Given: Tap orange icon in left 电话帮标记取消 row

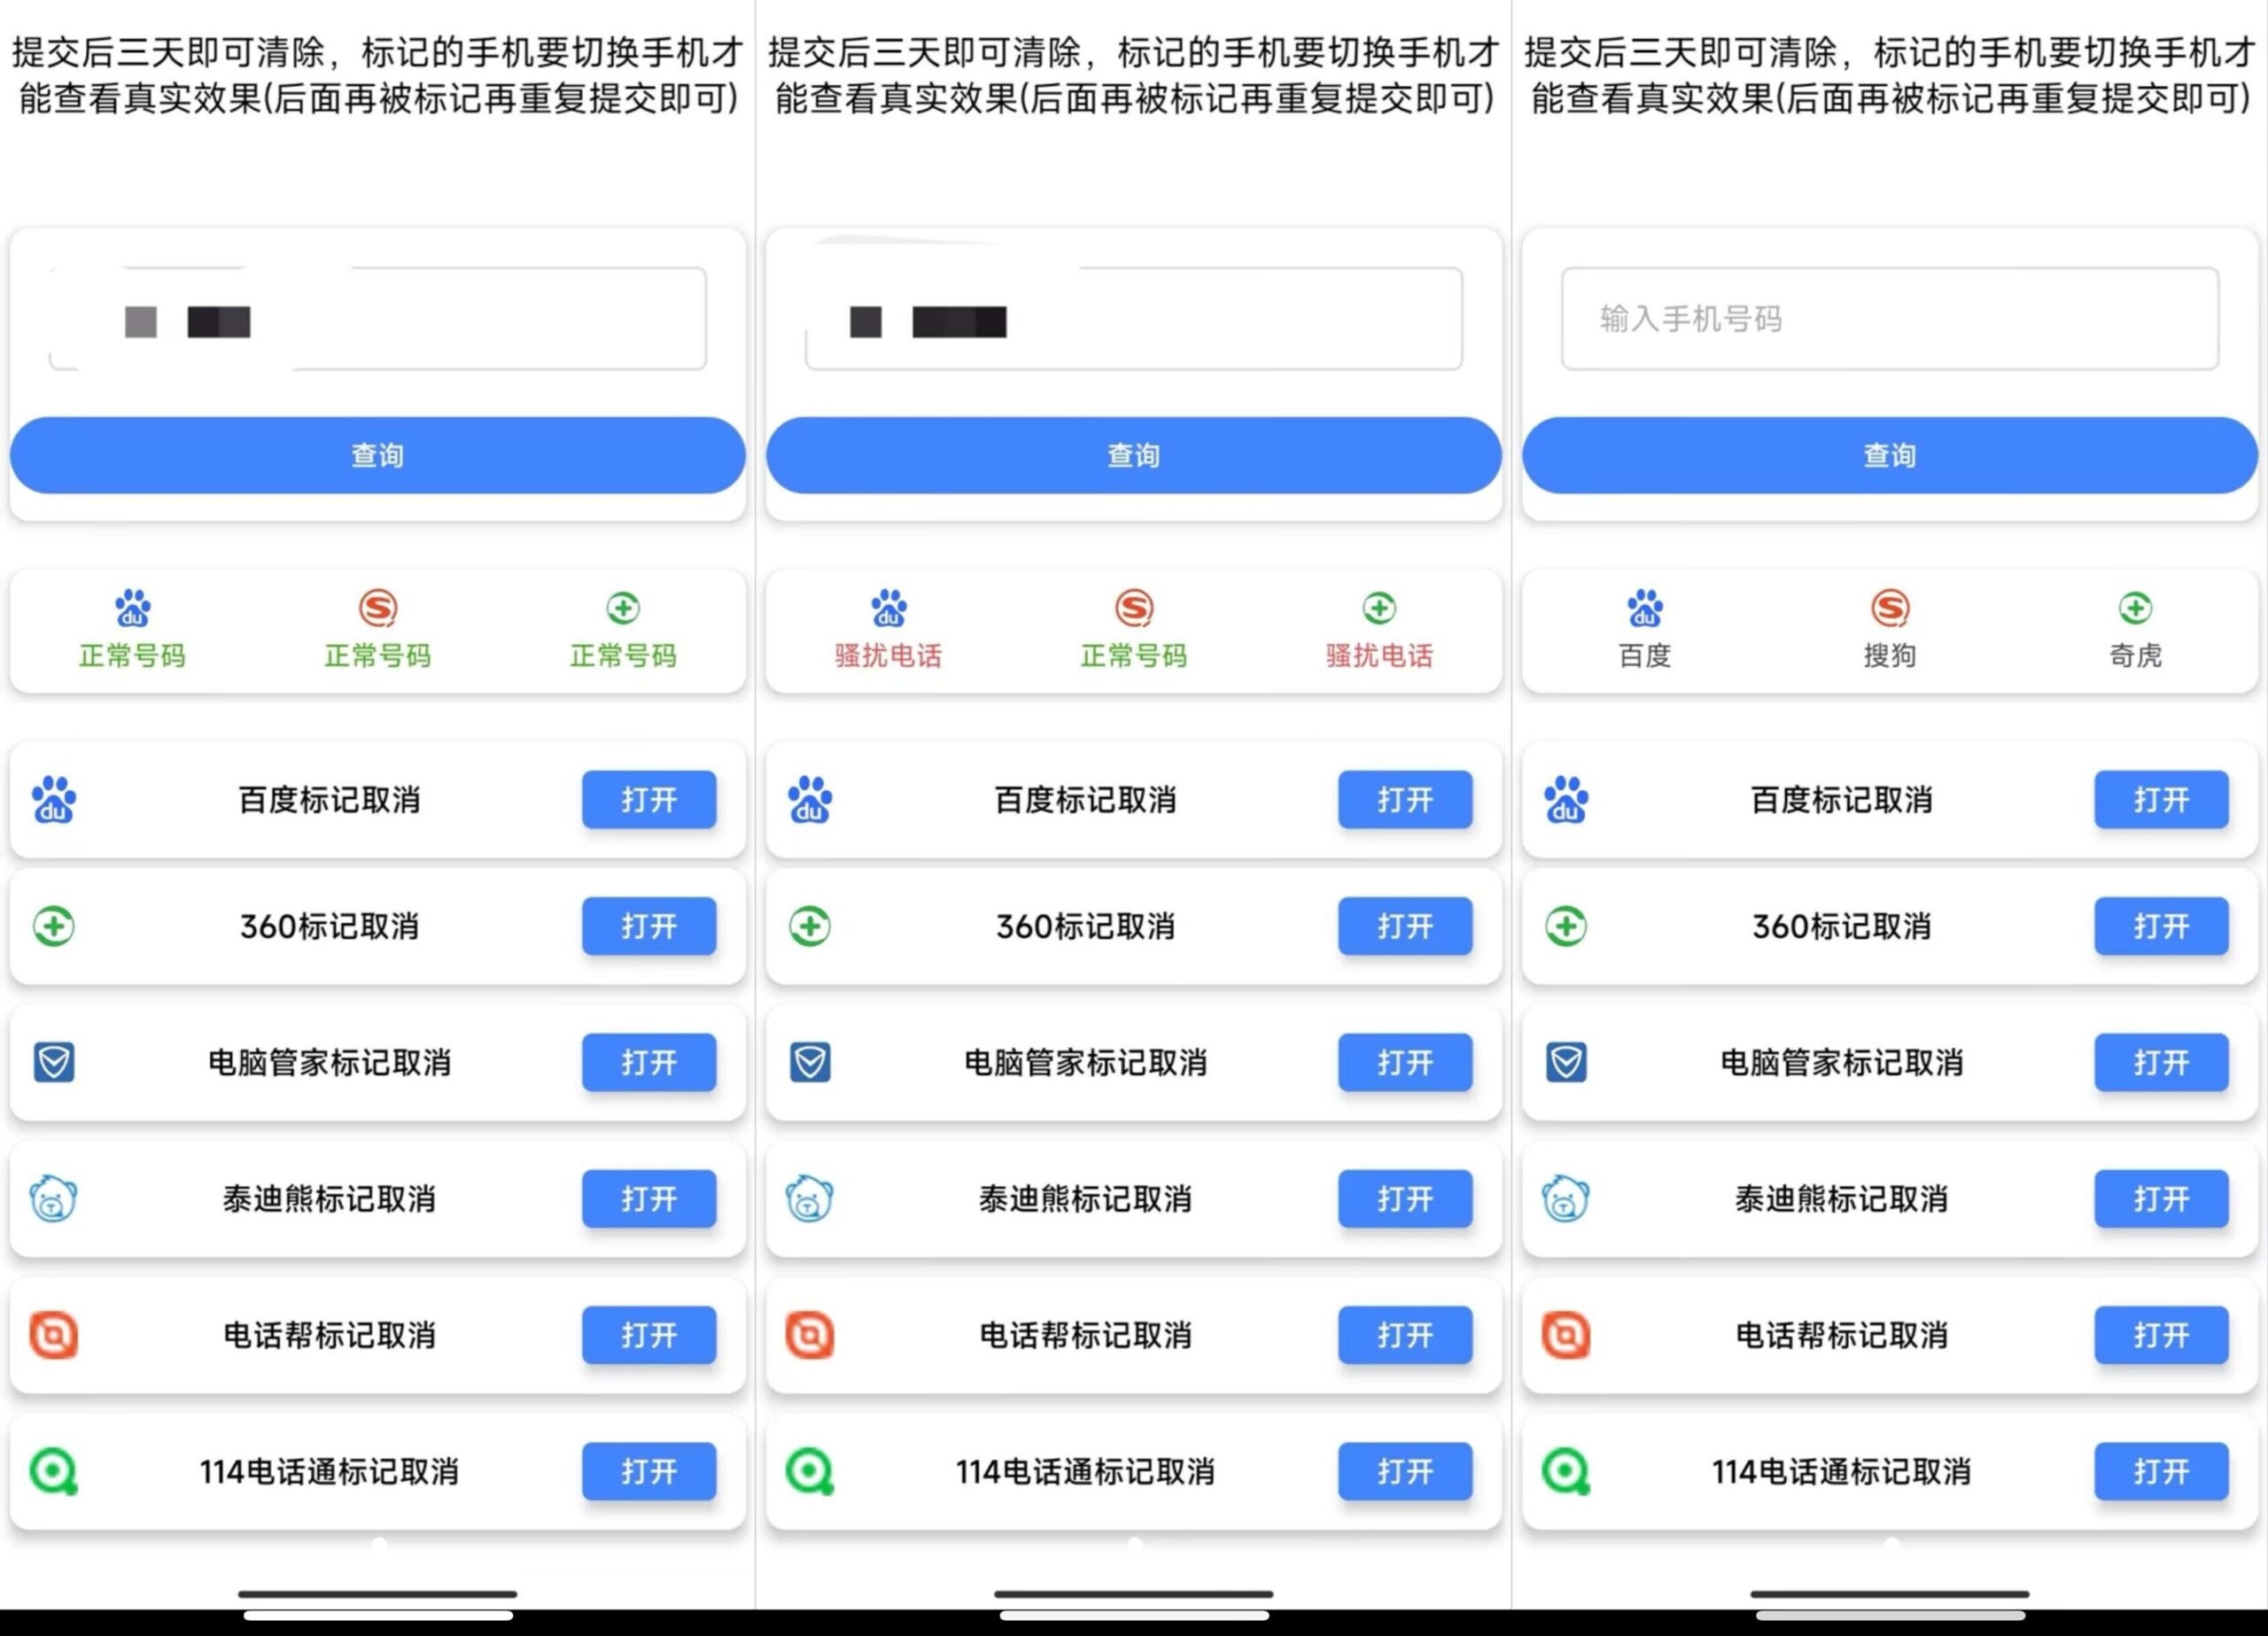Looking at the screenshot, I should [54, 1335].
